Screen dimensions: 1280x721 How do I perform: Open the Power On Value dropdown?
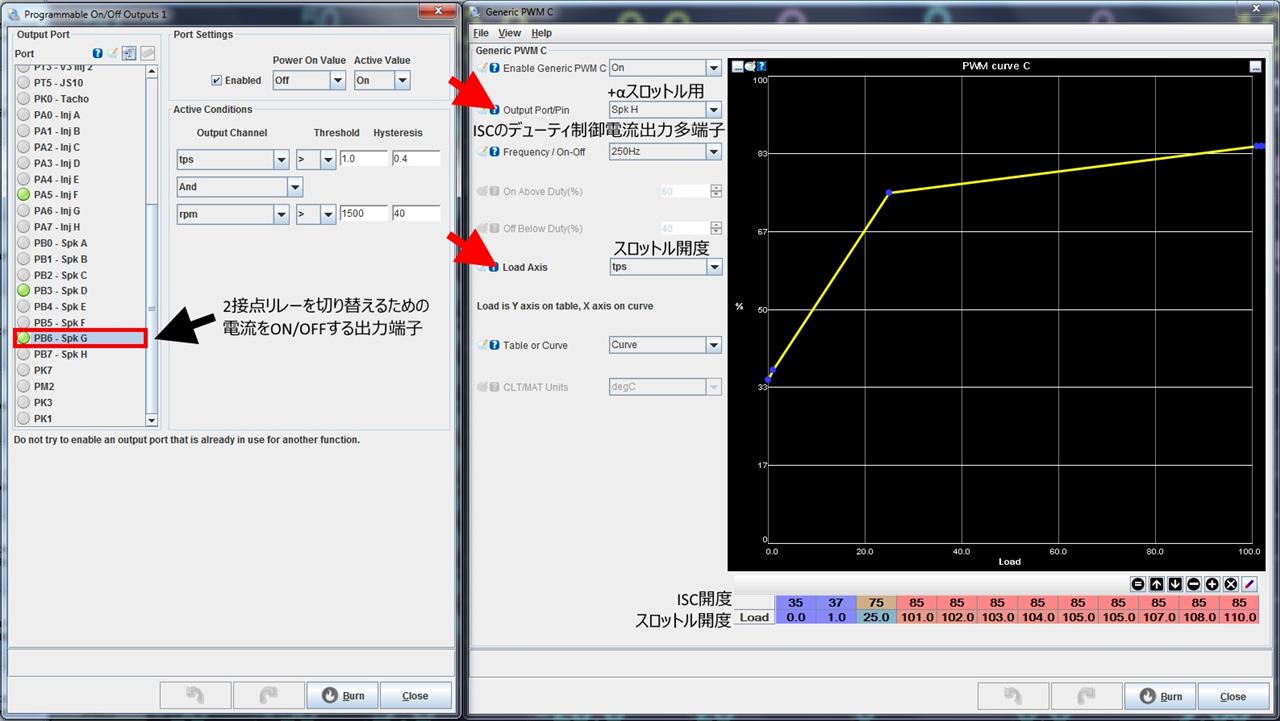pyautogui.click(x=309, y=80)
